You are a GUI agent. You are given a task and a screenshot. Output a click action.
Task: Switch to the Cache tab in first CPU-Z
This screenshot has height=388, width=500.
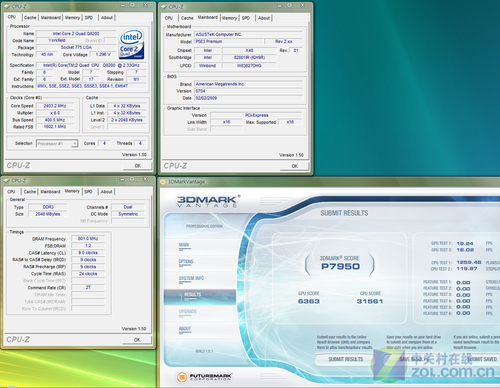click(x=30, y=18)
